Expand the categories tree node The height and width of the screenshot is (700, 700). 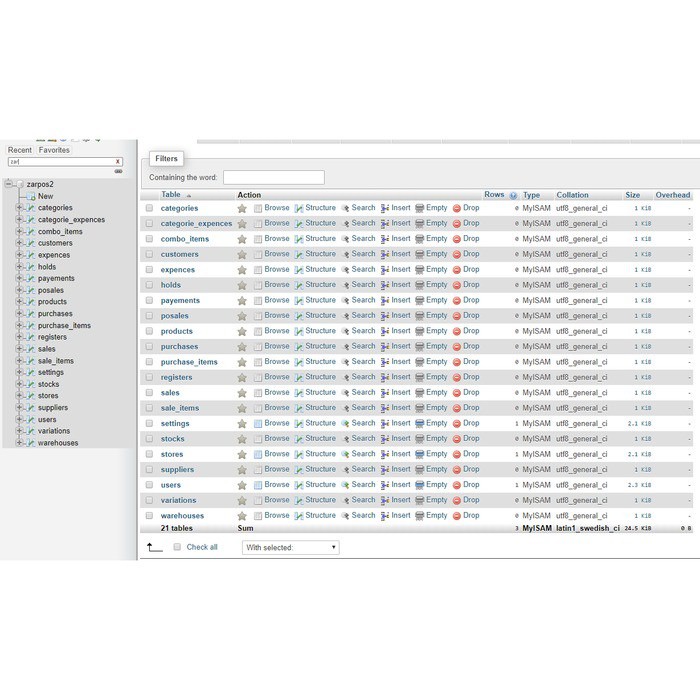pos(19,208)
